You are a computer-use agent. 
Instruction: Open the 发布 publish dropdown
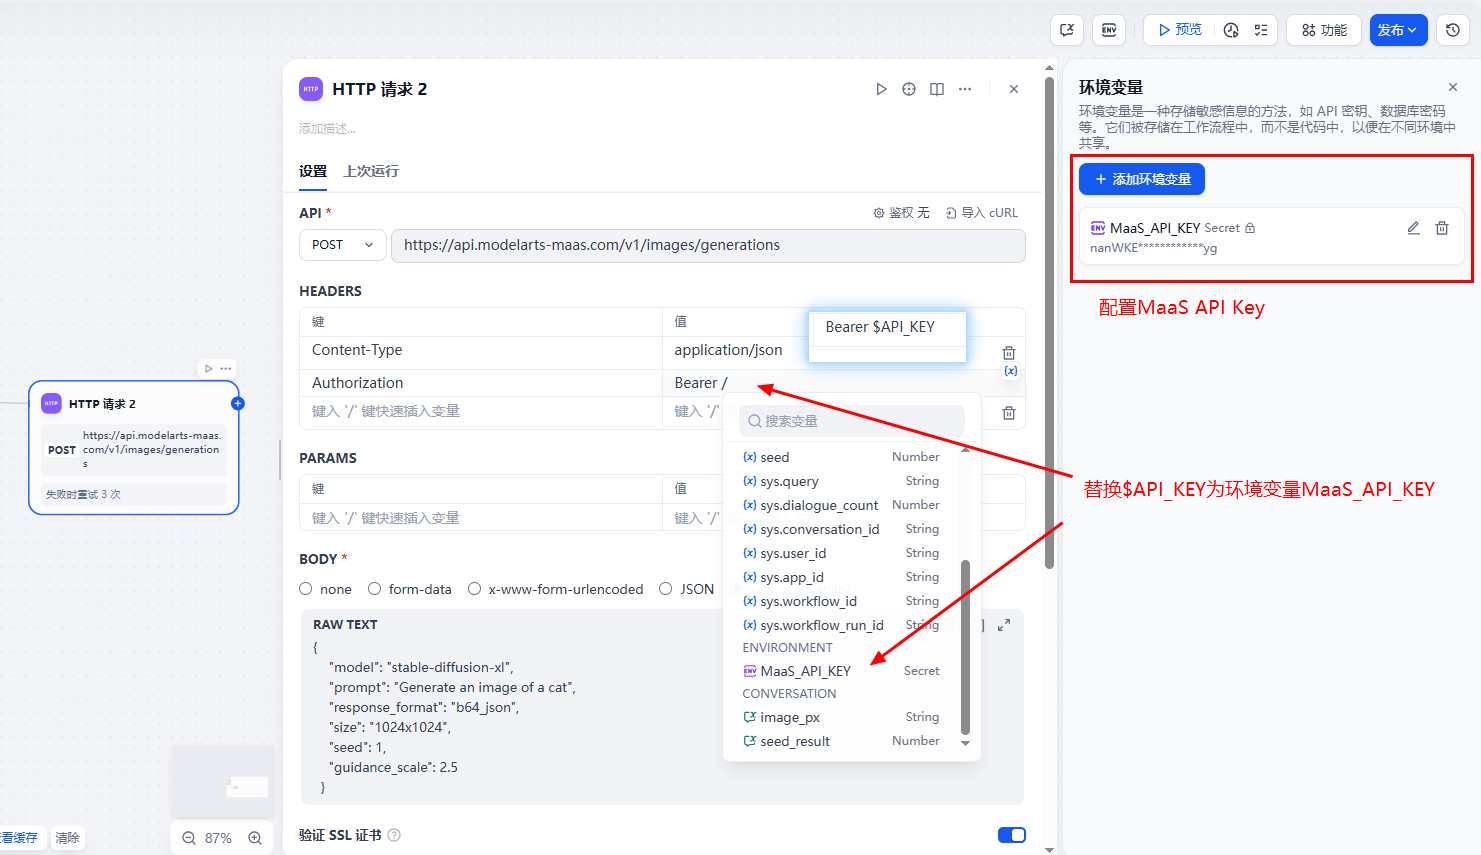[1398, 30]
